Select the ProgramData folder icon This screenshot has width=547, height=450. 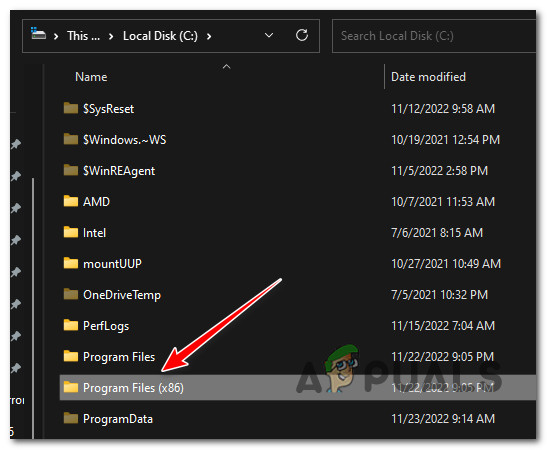71,418
